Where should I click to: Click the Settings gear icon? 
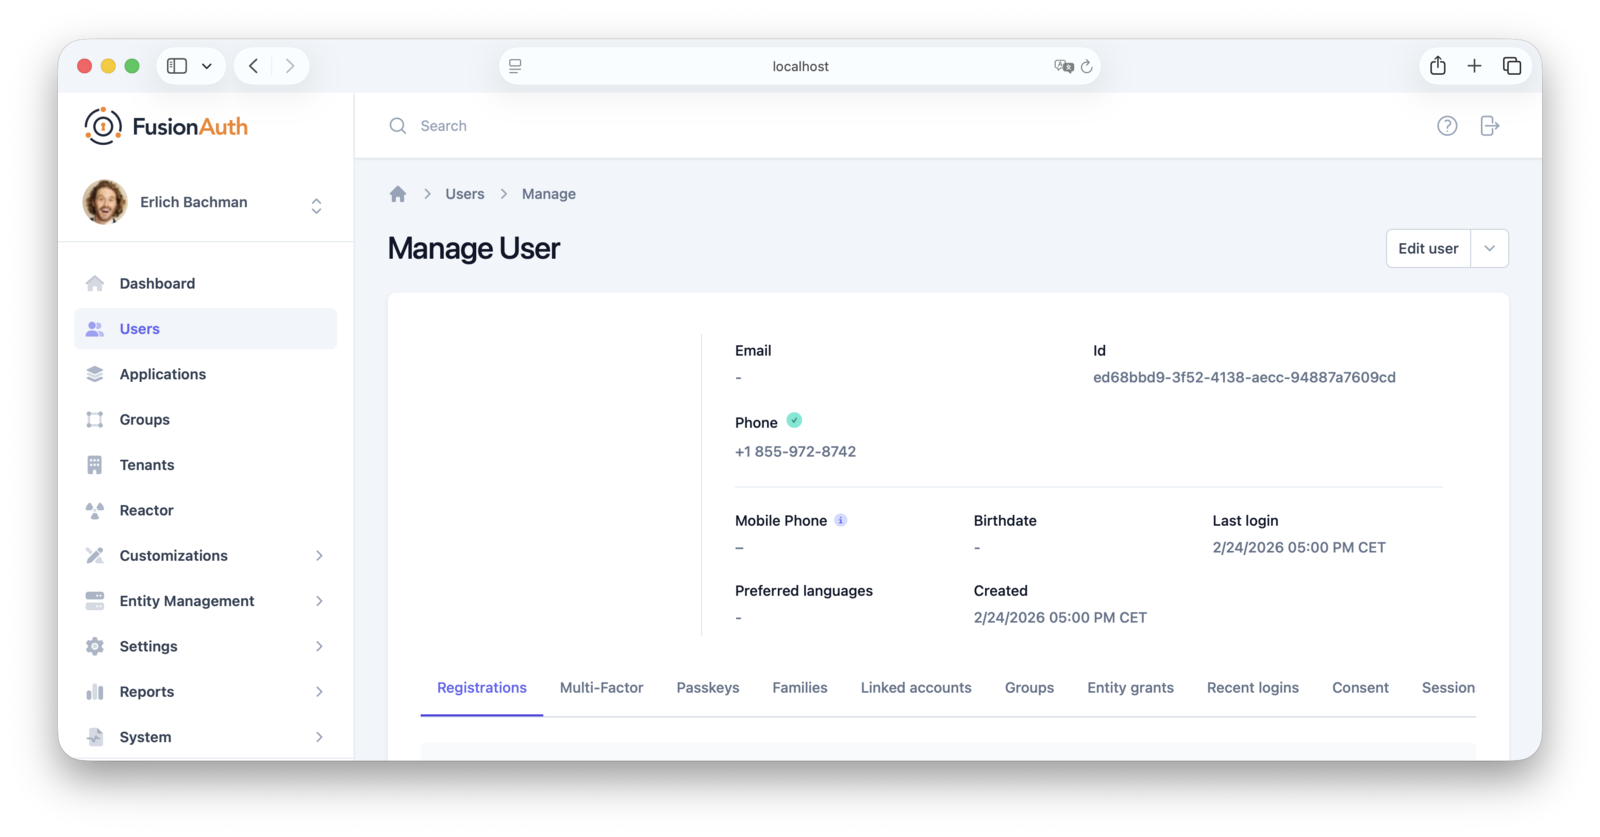[x=95, y=646]
